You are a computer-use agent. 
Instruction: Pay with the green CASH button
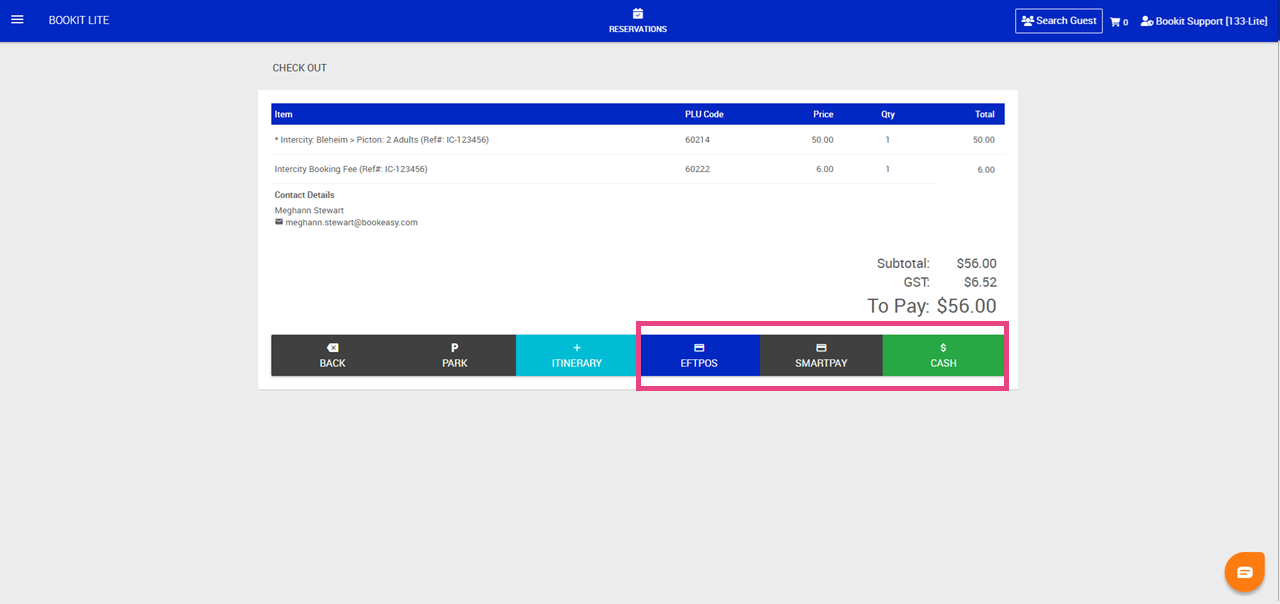pos(944,355)
